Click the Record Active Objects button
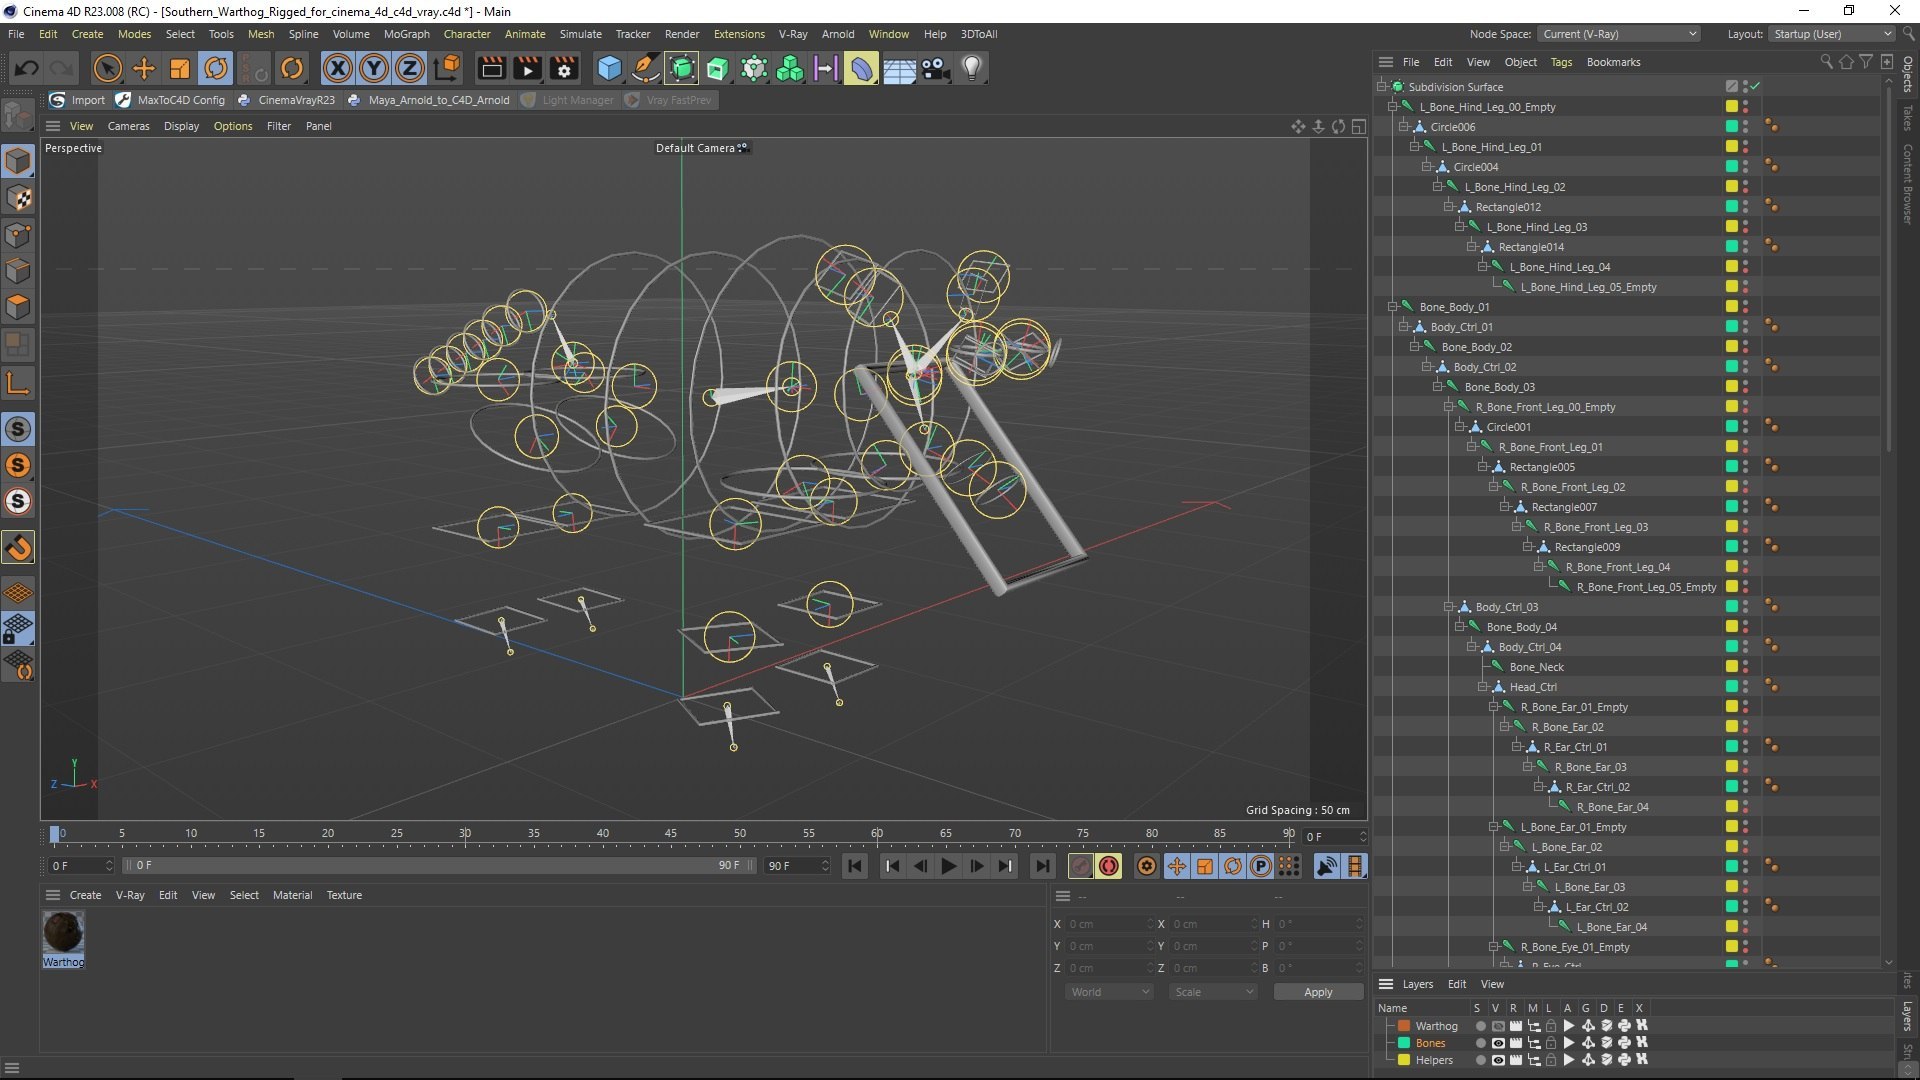This screenshot has height=1080, width=1920. point(1080,866)
